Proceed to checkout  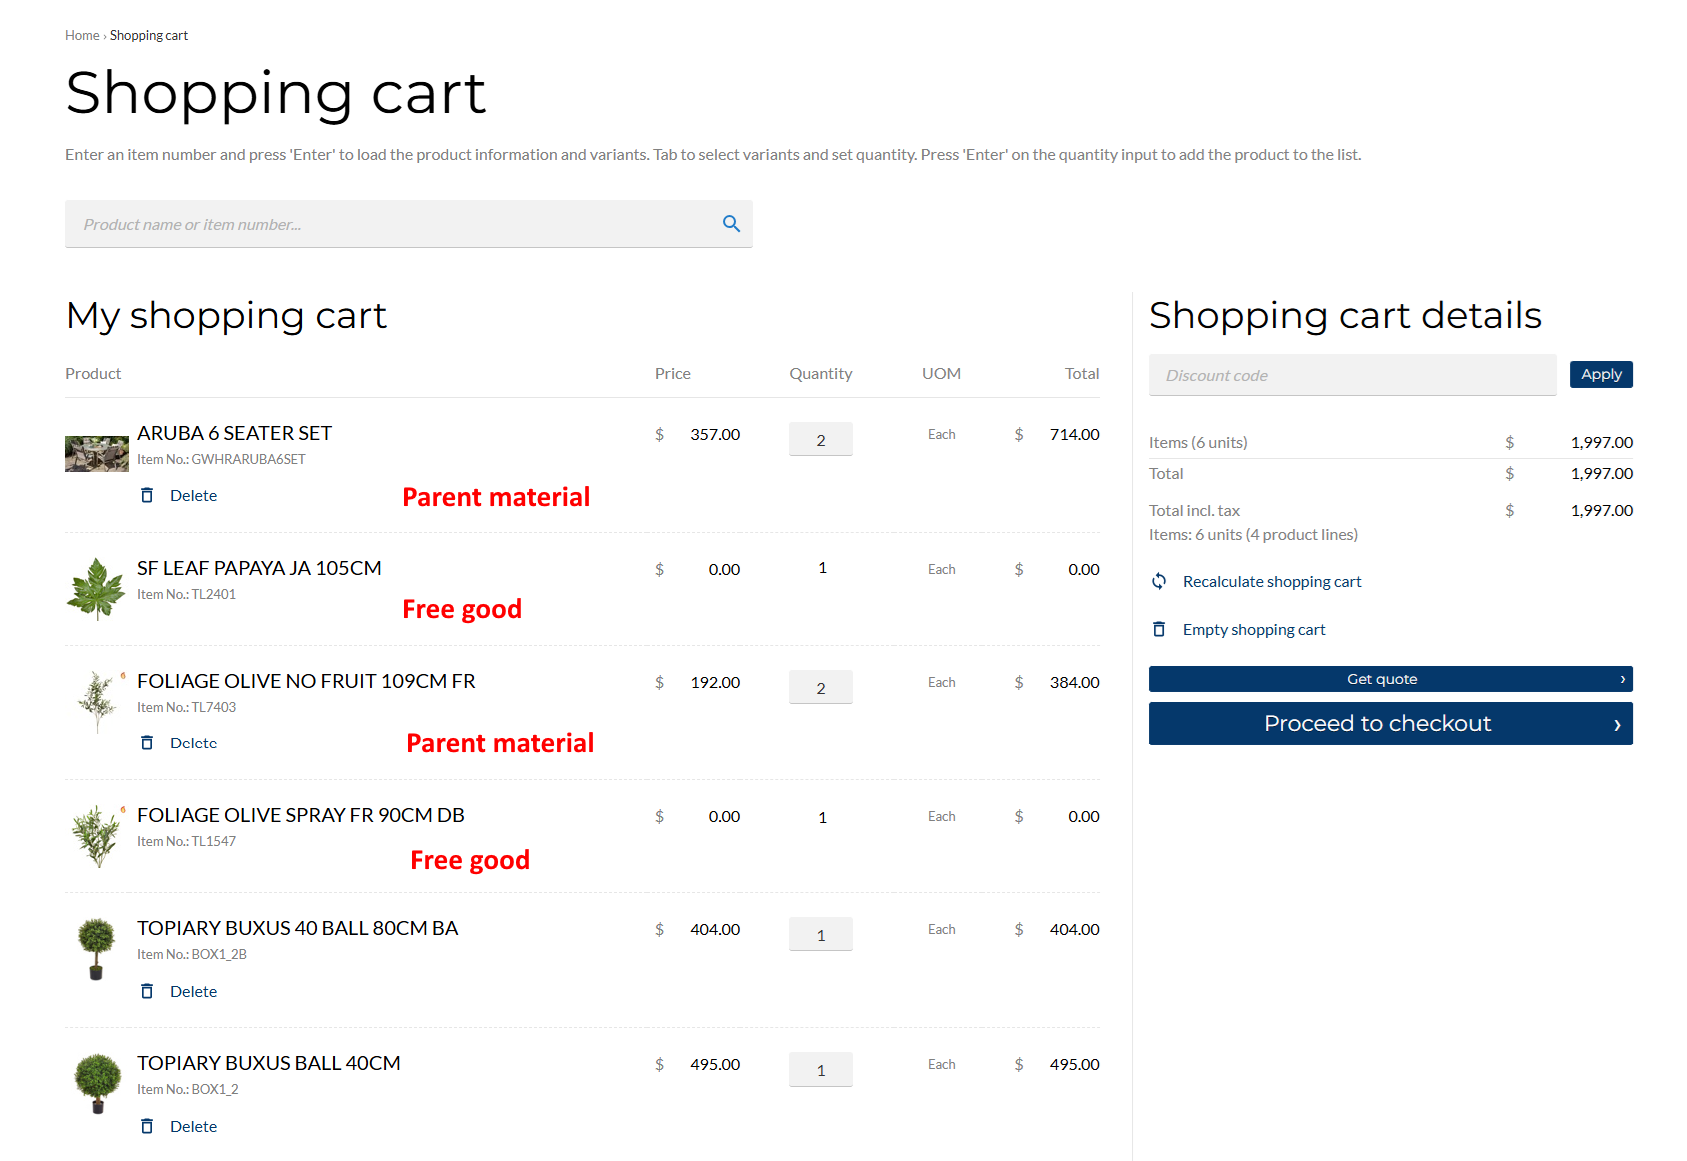(1390, 723)
